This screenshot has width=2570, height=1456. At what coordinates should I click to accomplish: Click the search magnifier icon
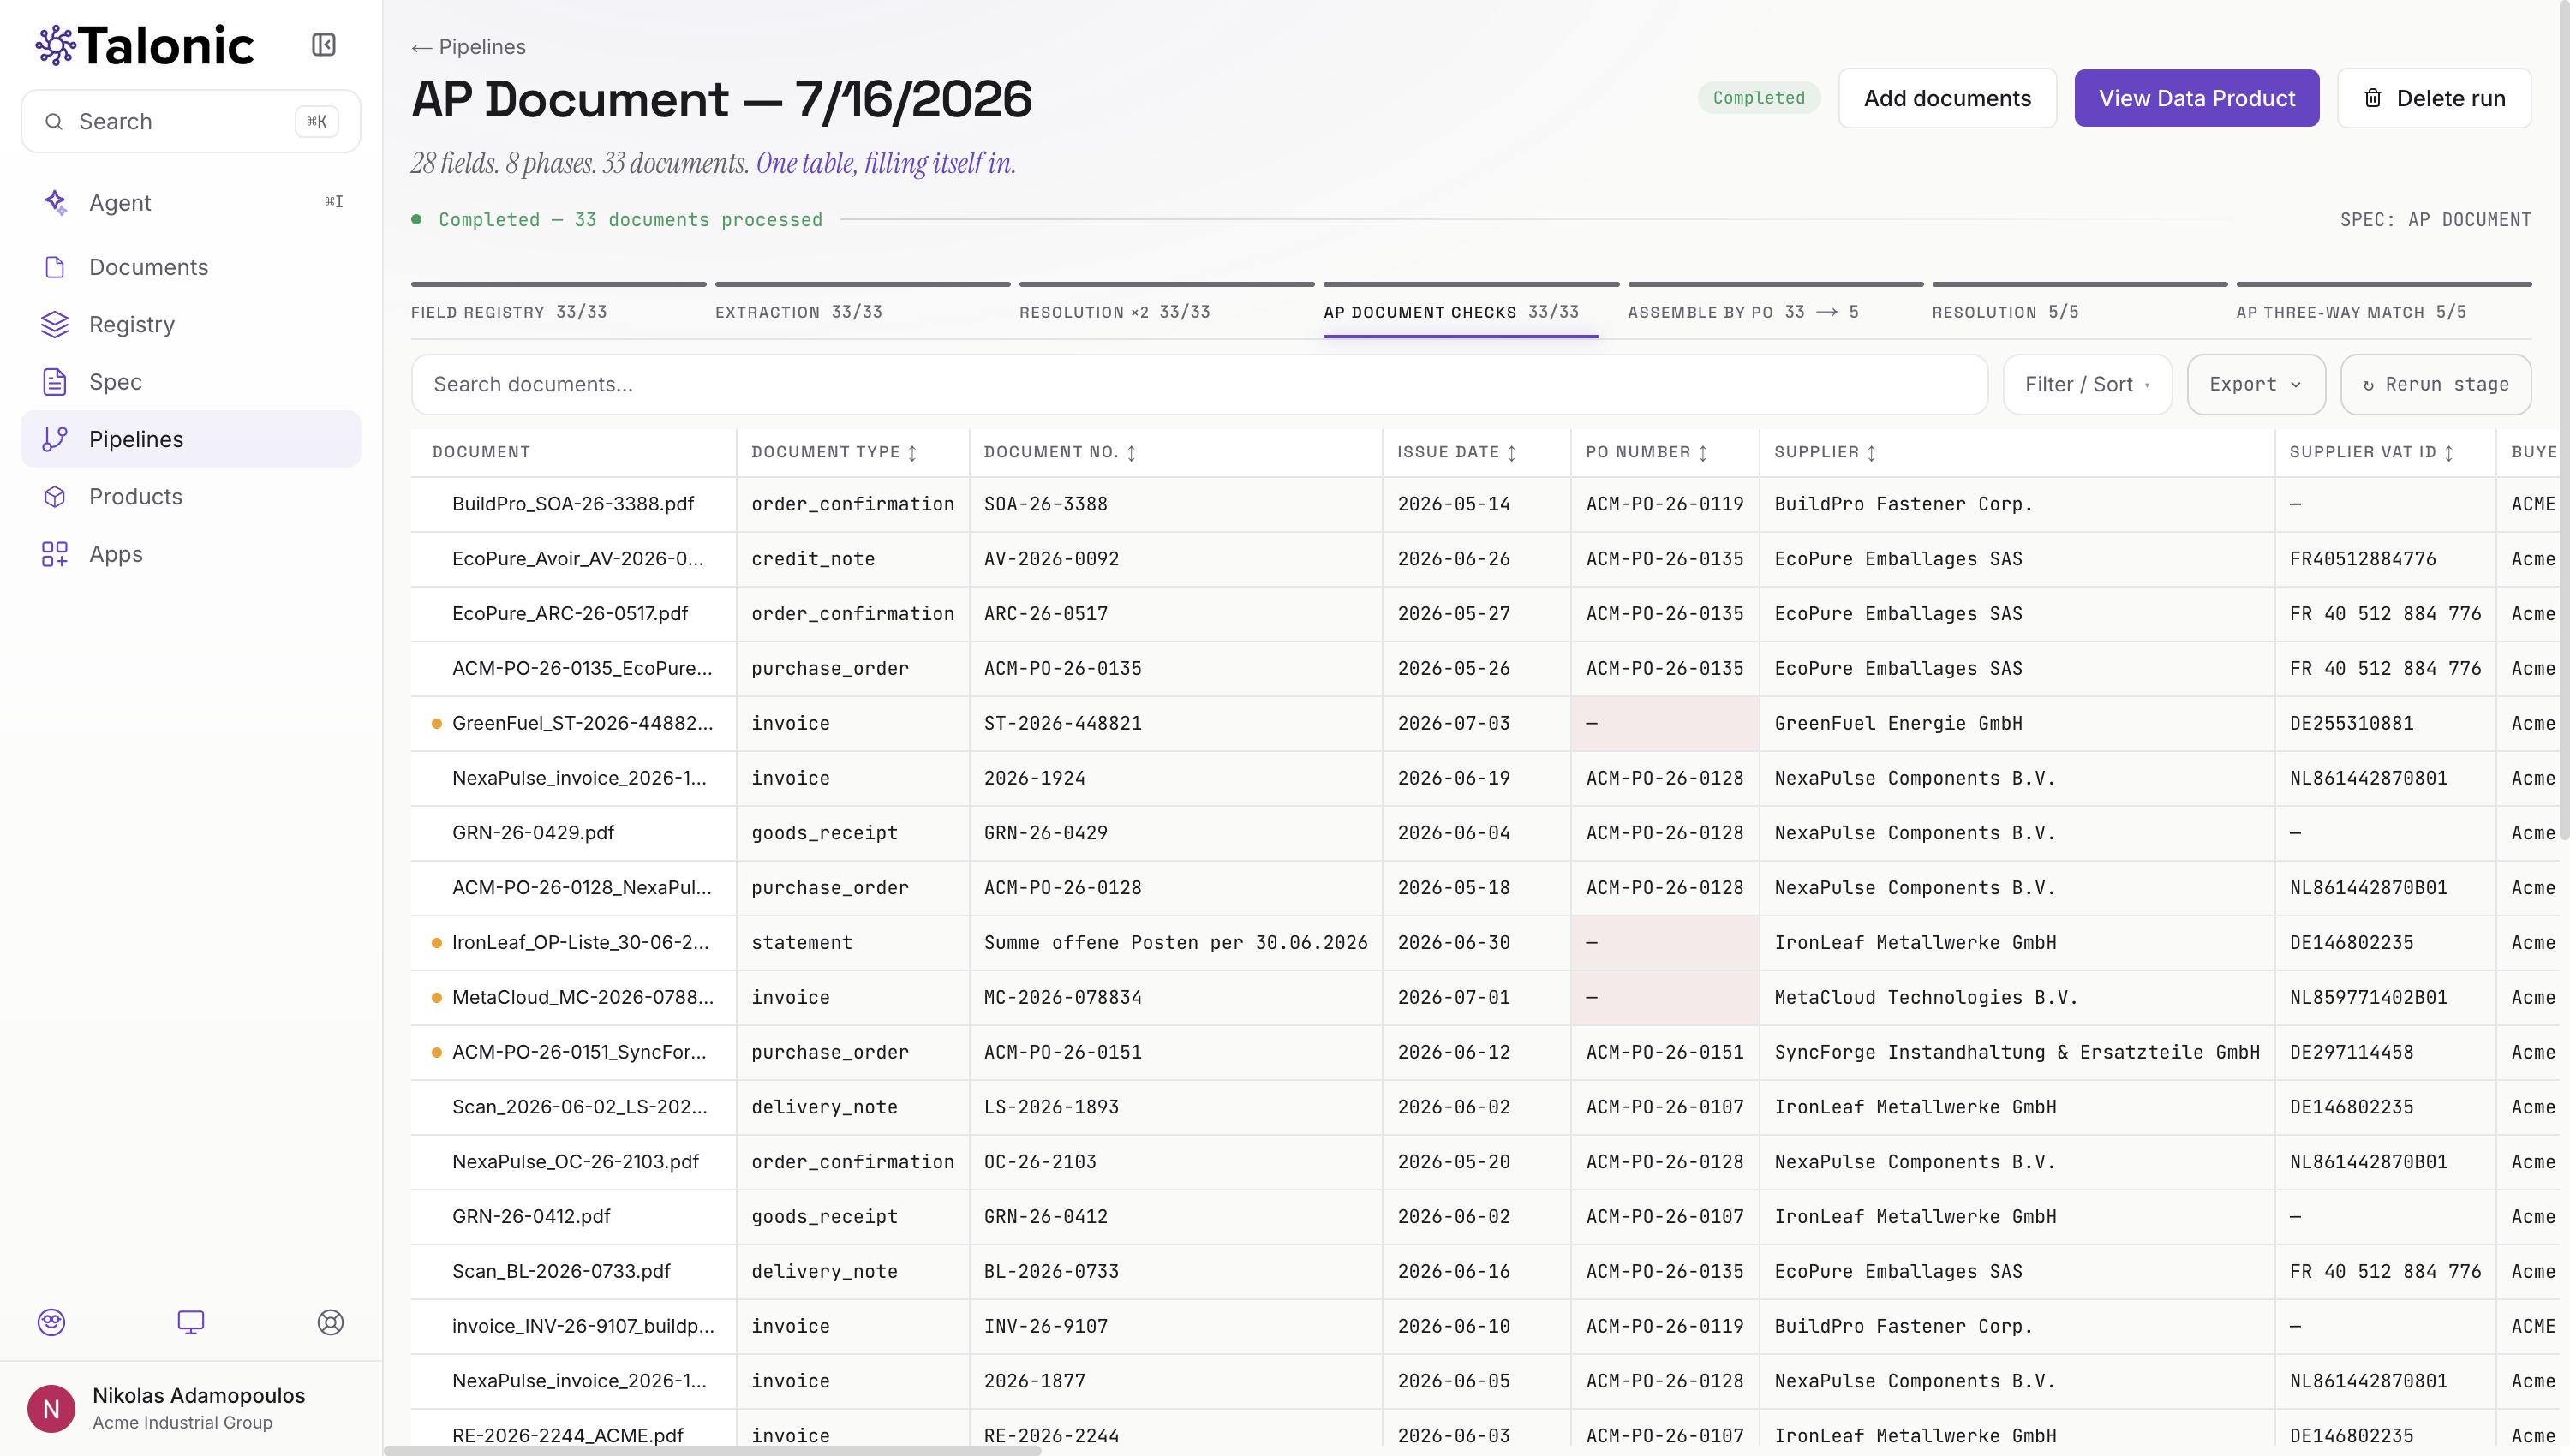[x=54, y=122]
